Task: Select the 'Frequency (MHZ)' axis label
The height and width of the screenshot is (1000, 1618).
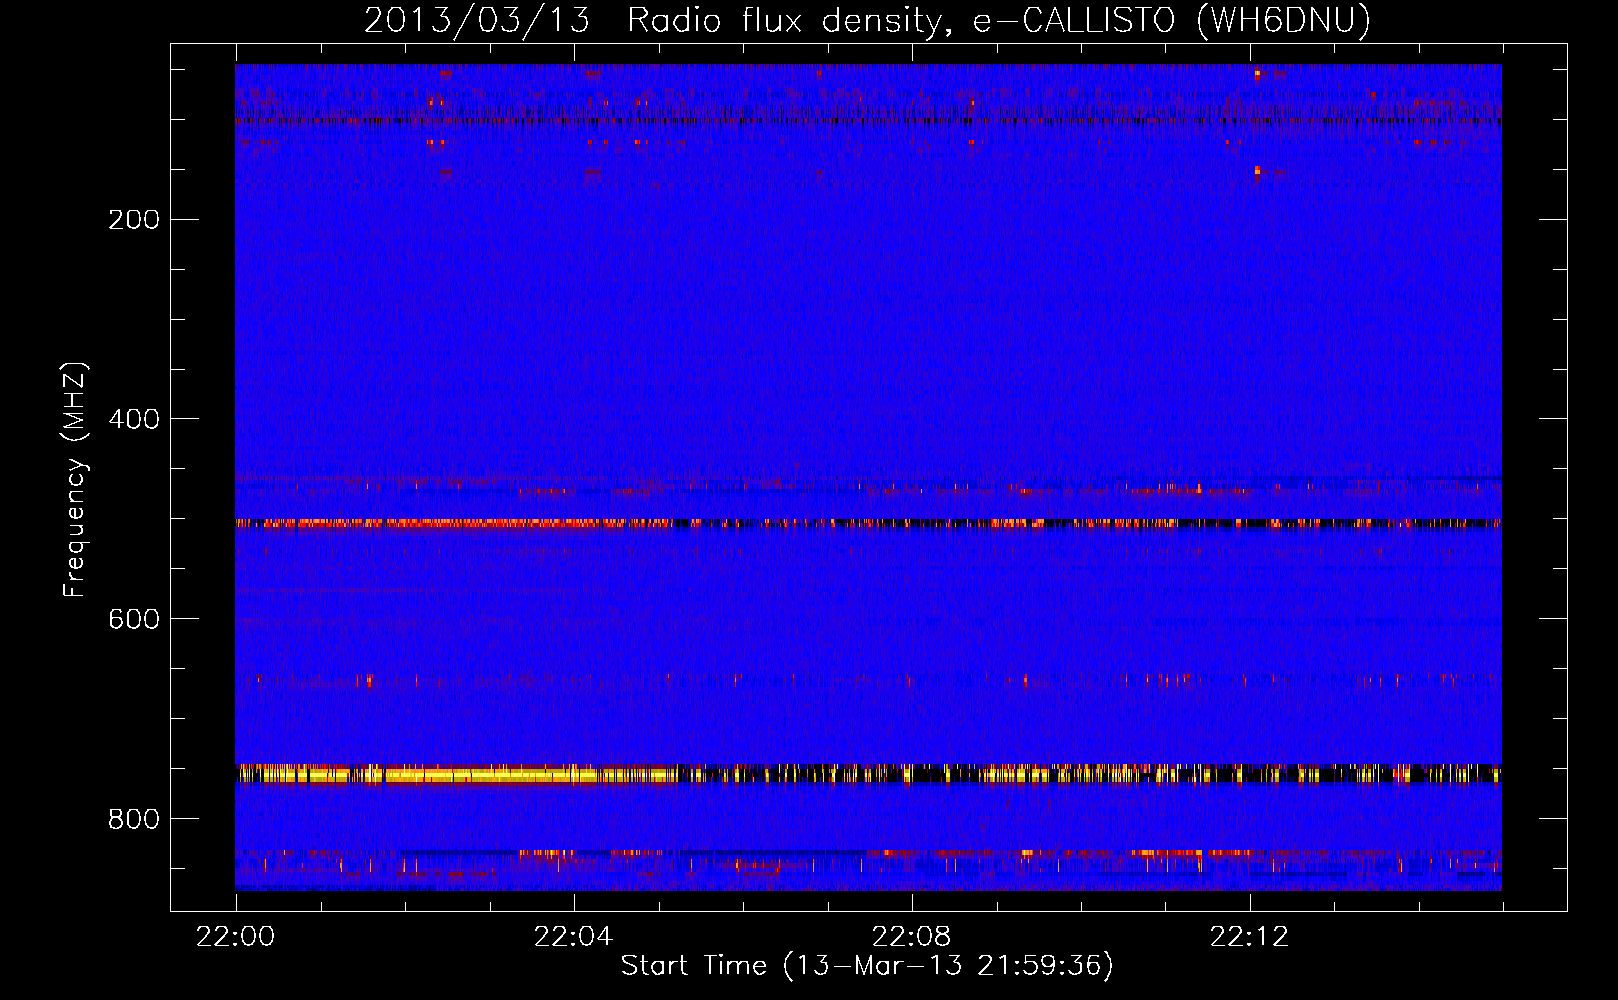Action: [x=75, y=480]
